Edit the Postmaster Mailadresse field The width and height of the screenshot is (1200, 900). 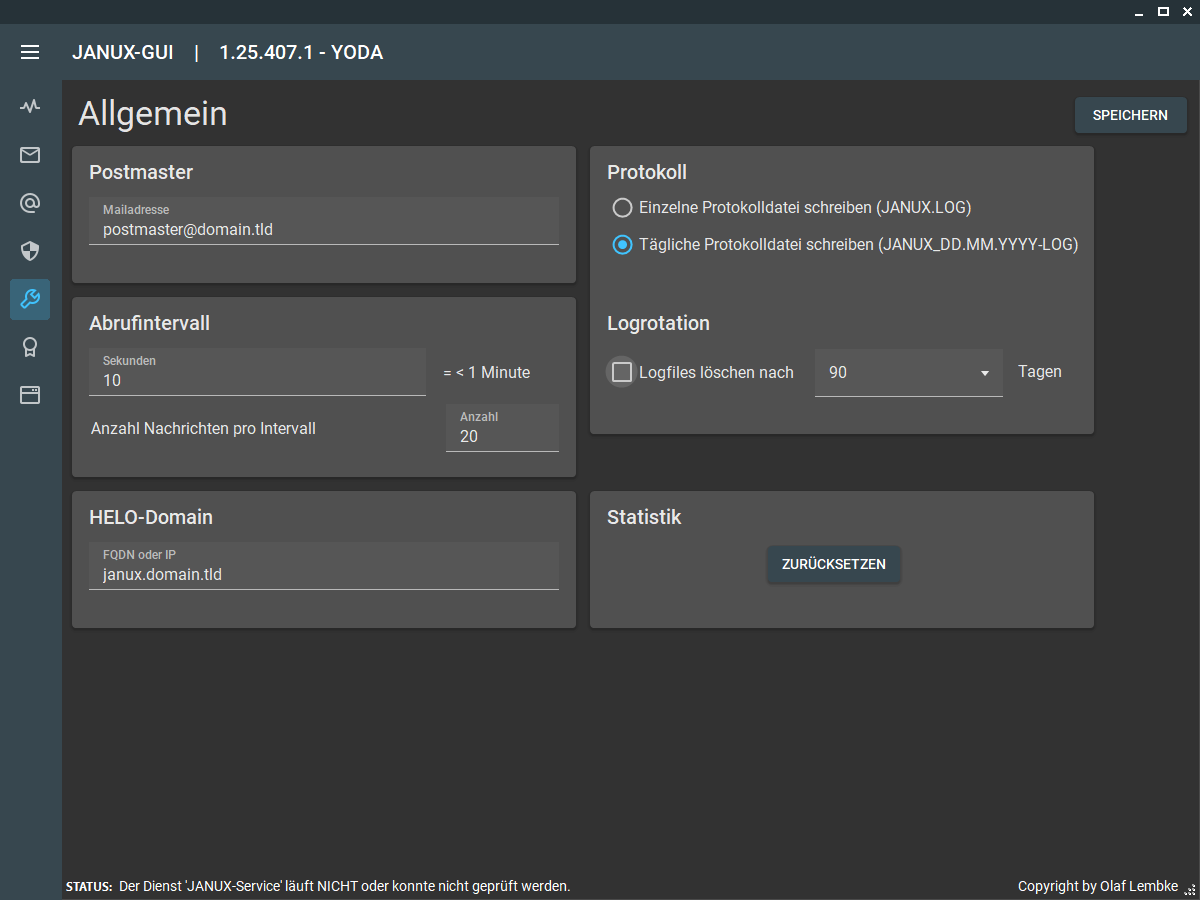coord(324,230)
